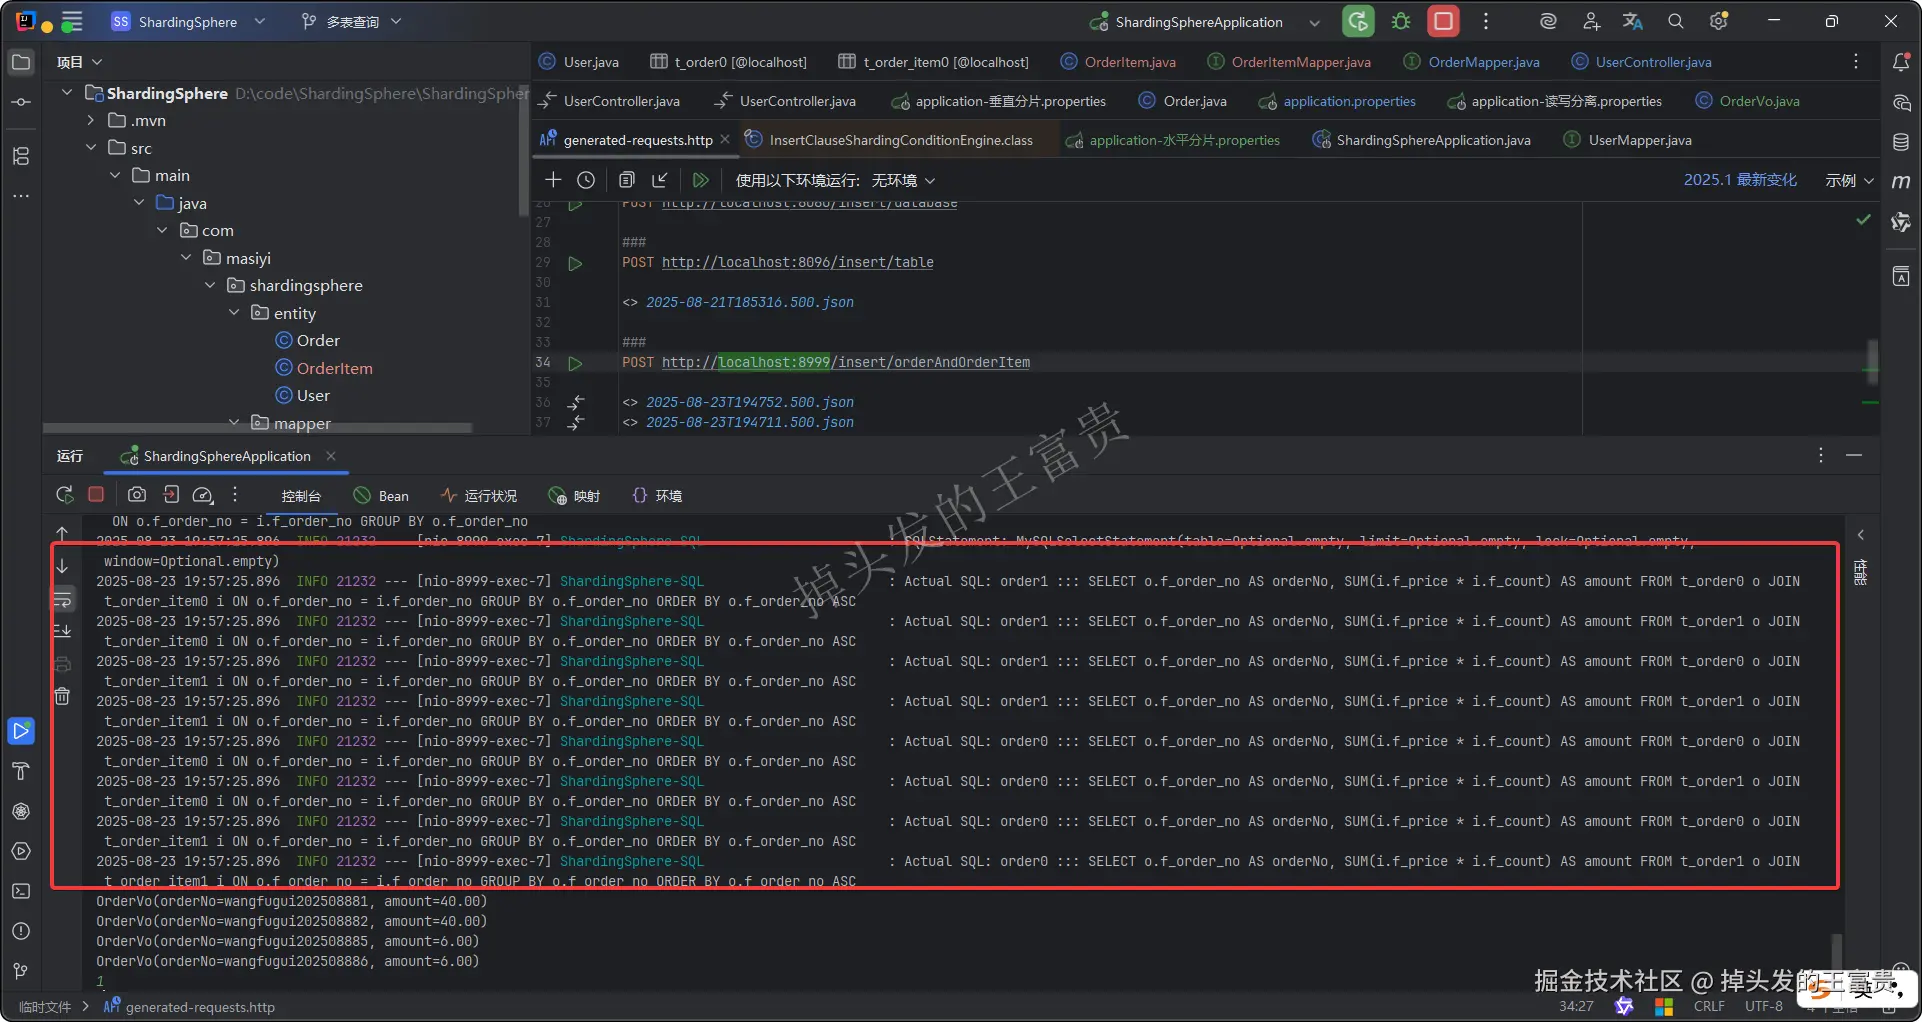Viewport: 1922px width, 1022px height.
Task: Run the insert/table request from the gutter
Action: point(575,263)
